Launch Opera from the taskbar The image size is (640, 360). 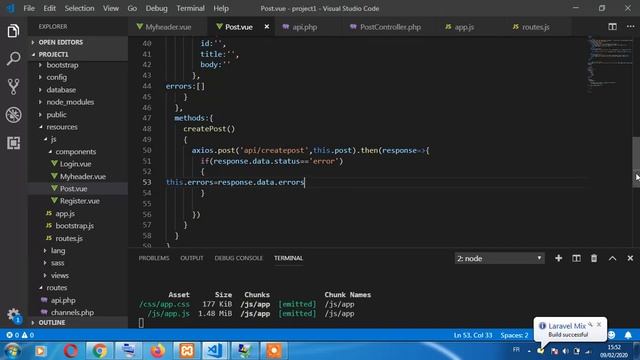pyautogui.click(x=70, y=351)
